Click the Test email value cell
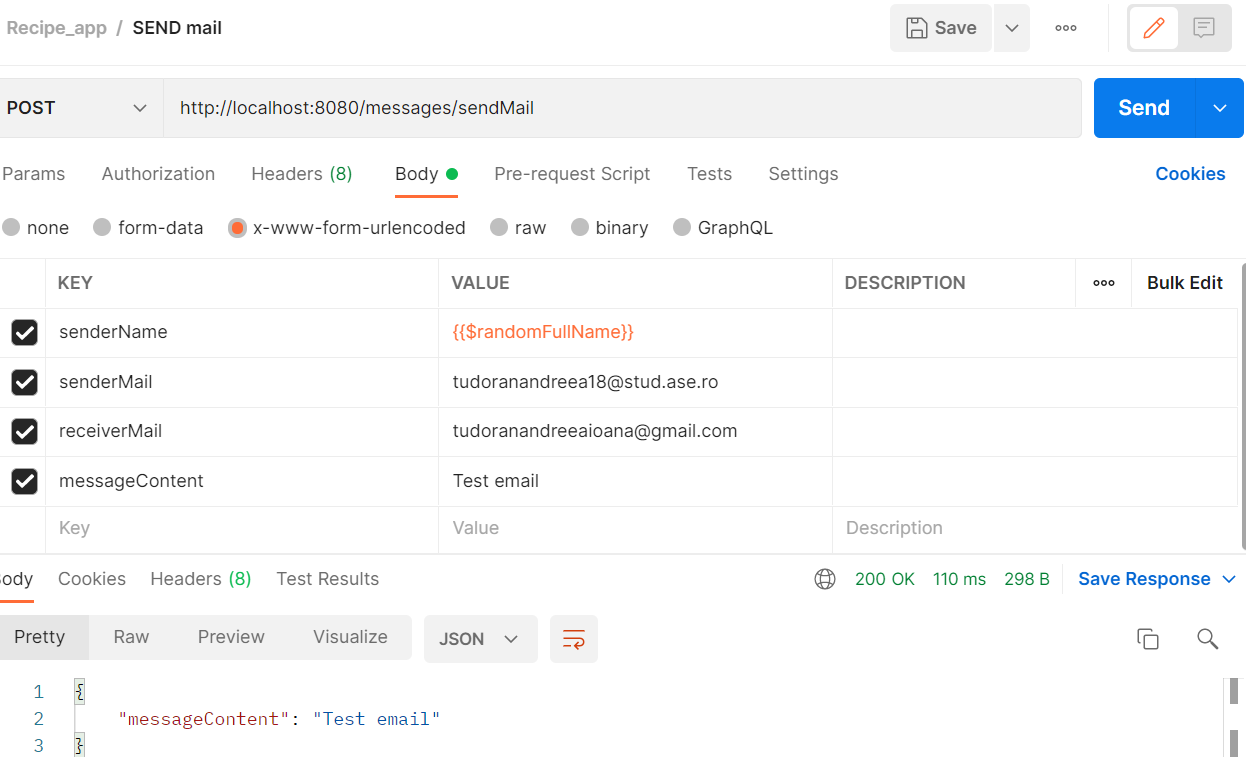 tap(635, 481)
